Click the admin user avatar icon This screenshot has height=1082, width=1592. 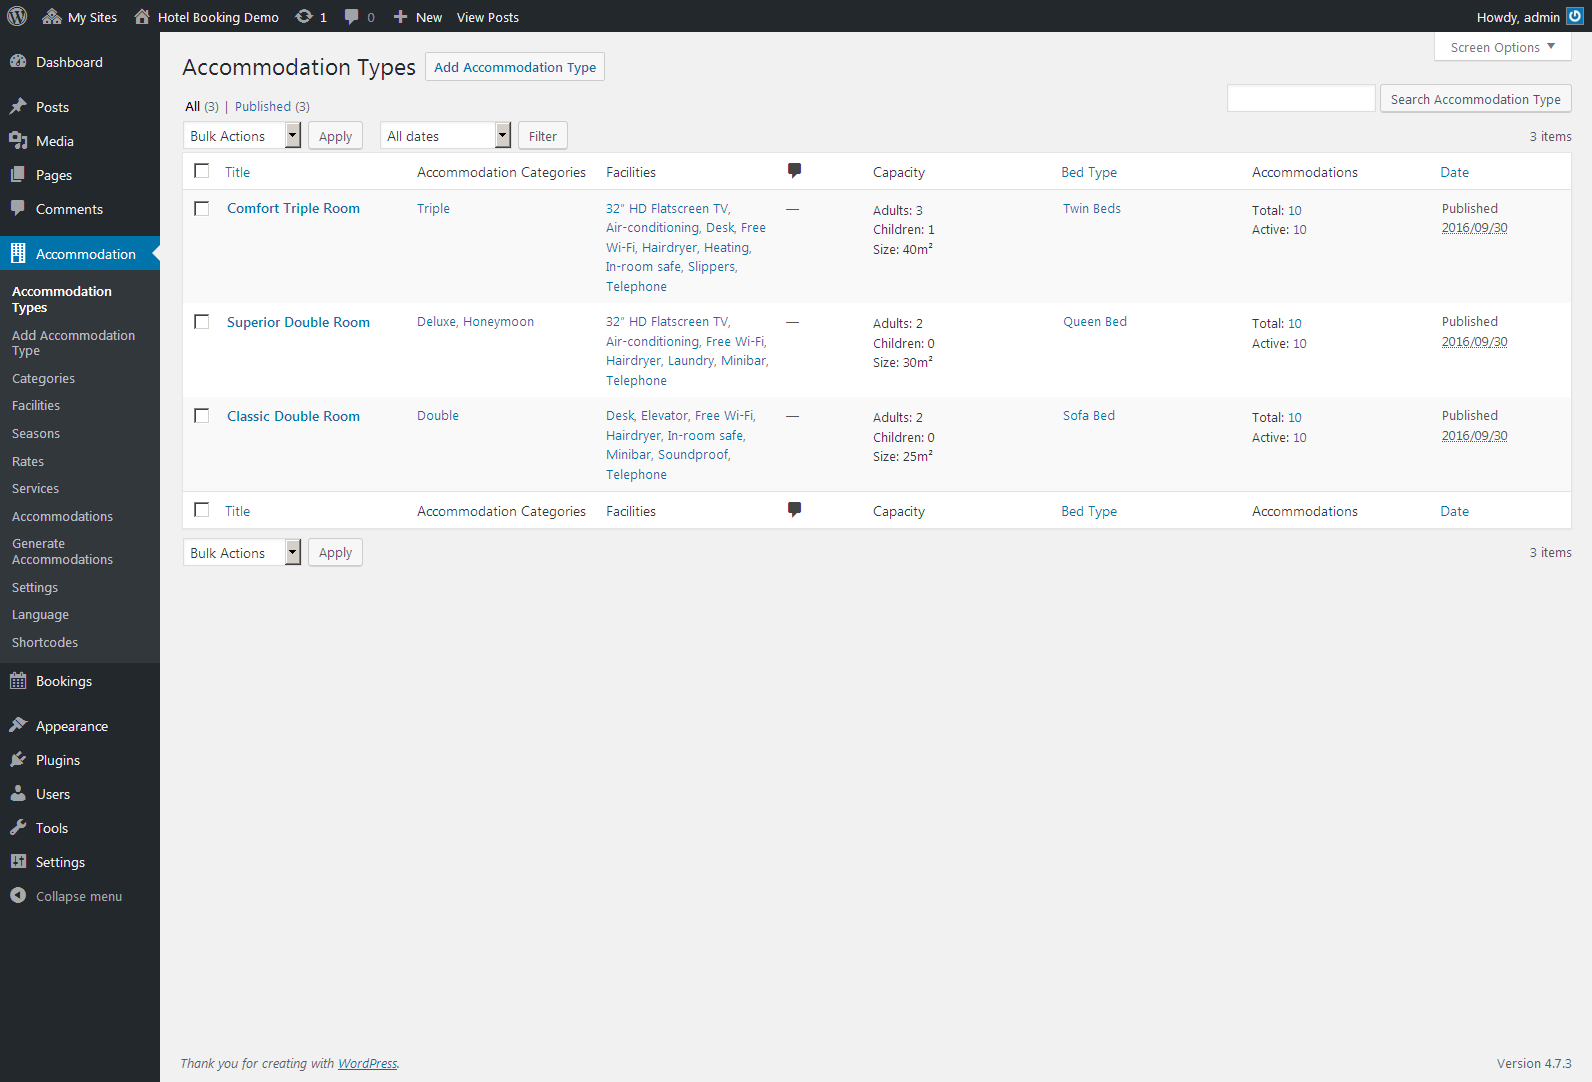(1575, 17)
